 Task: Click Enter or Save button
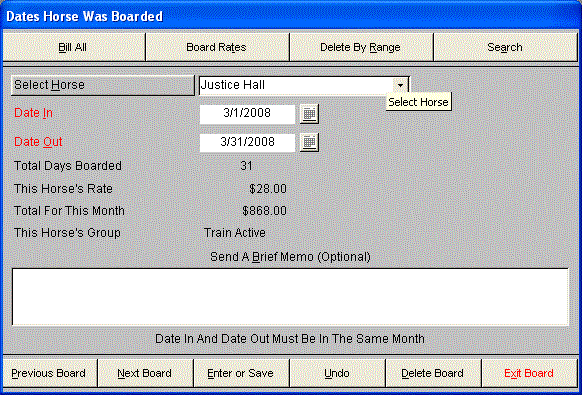(241, 373)
